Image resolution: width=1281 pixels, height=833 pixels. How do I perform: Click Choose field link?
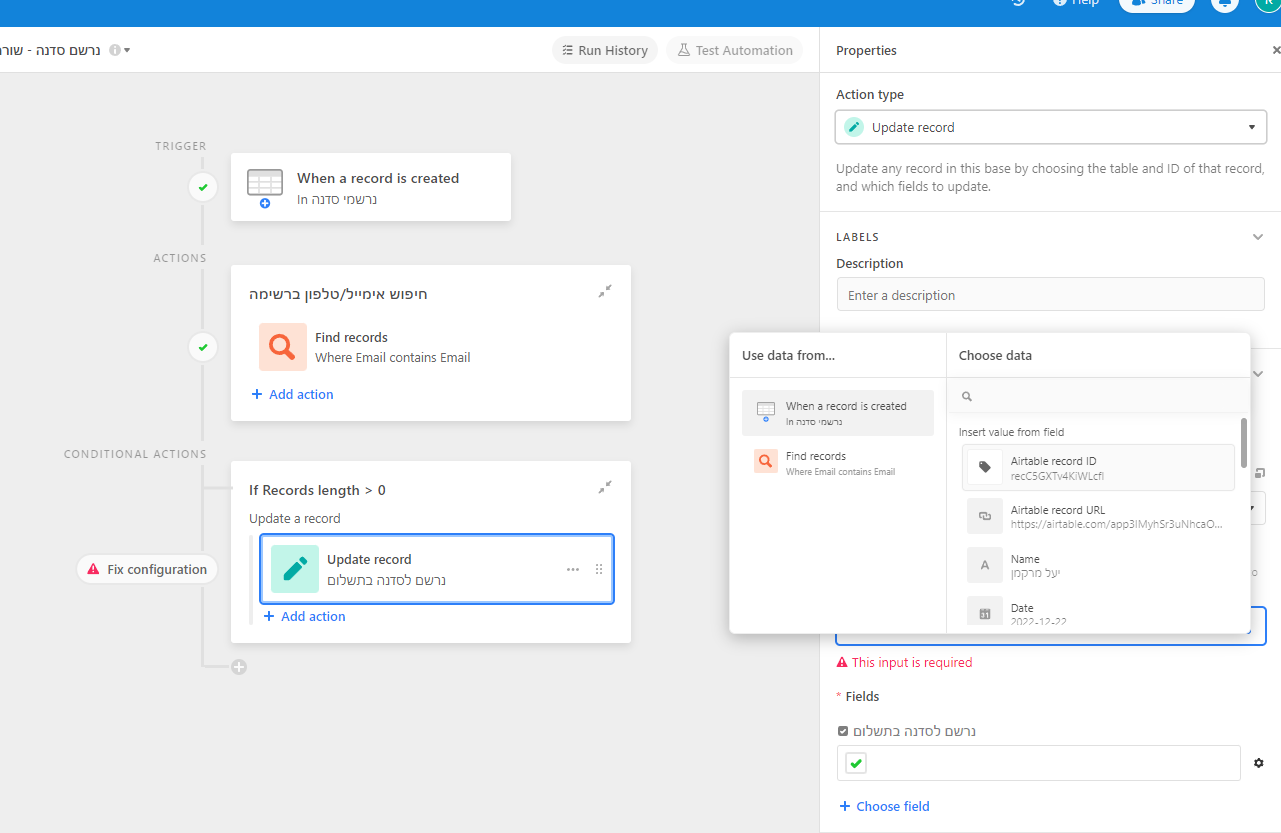[885, 806]
